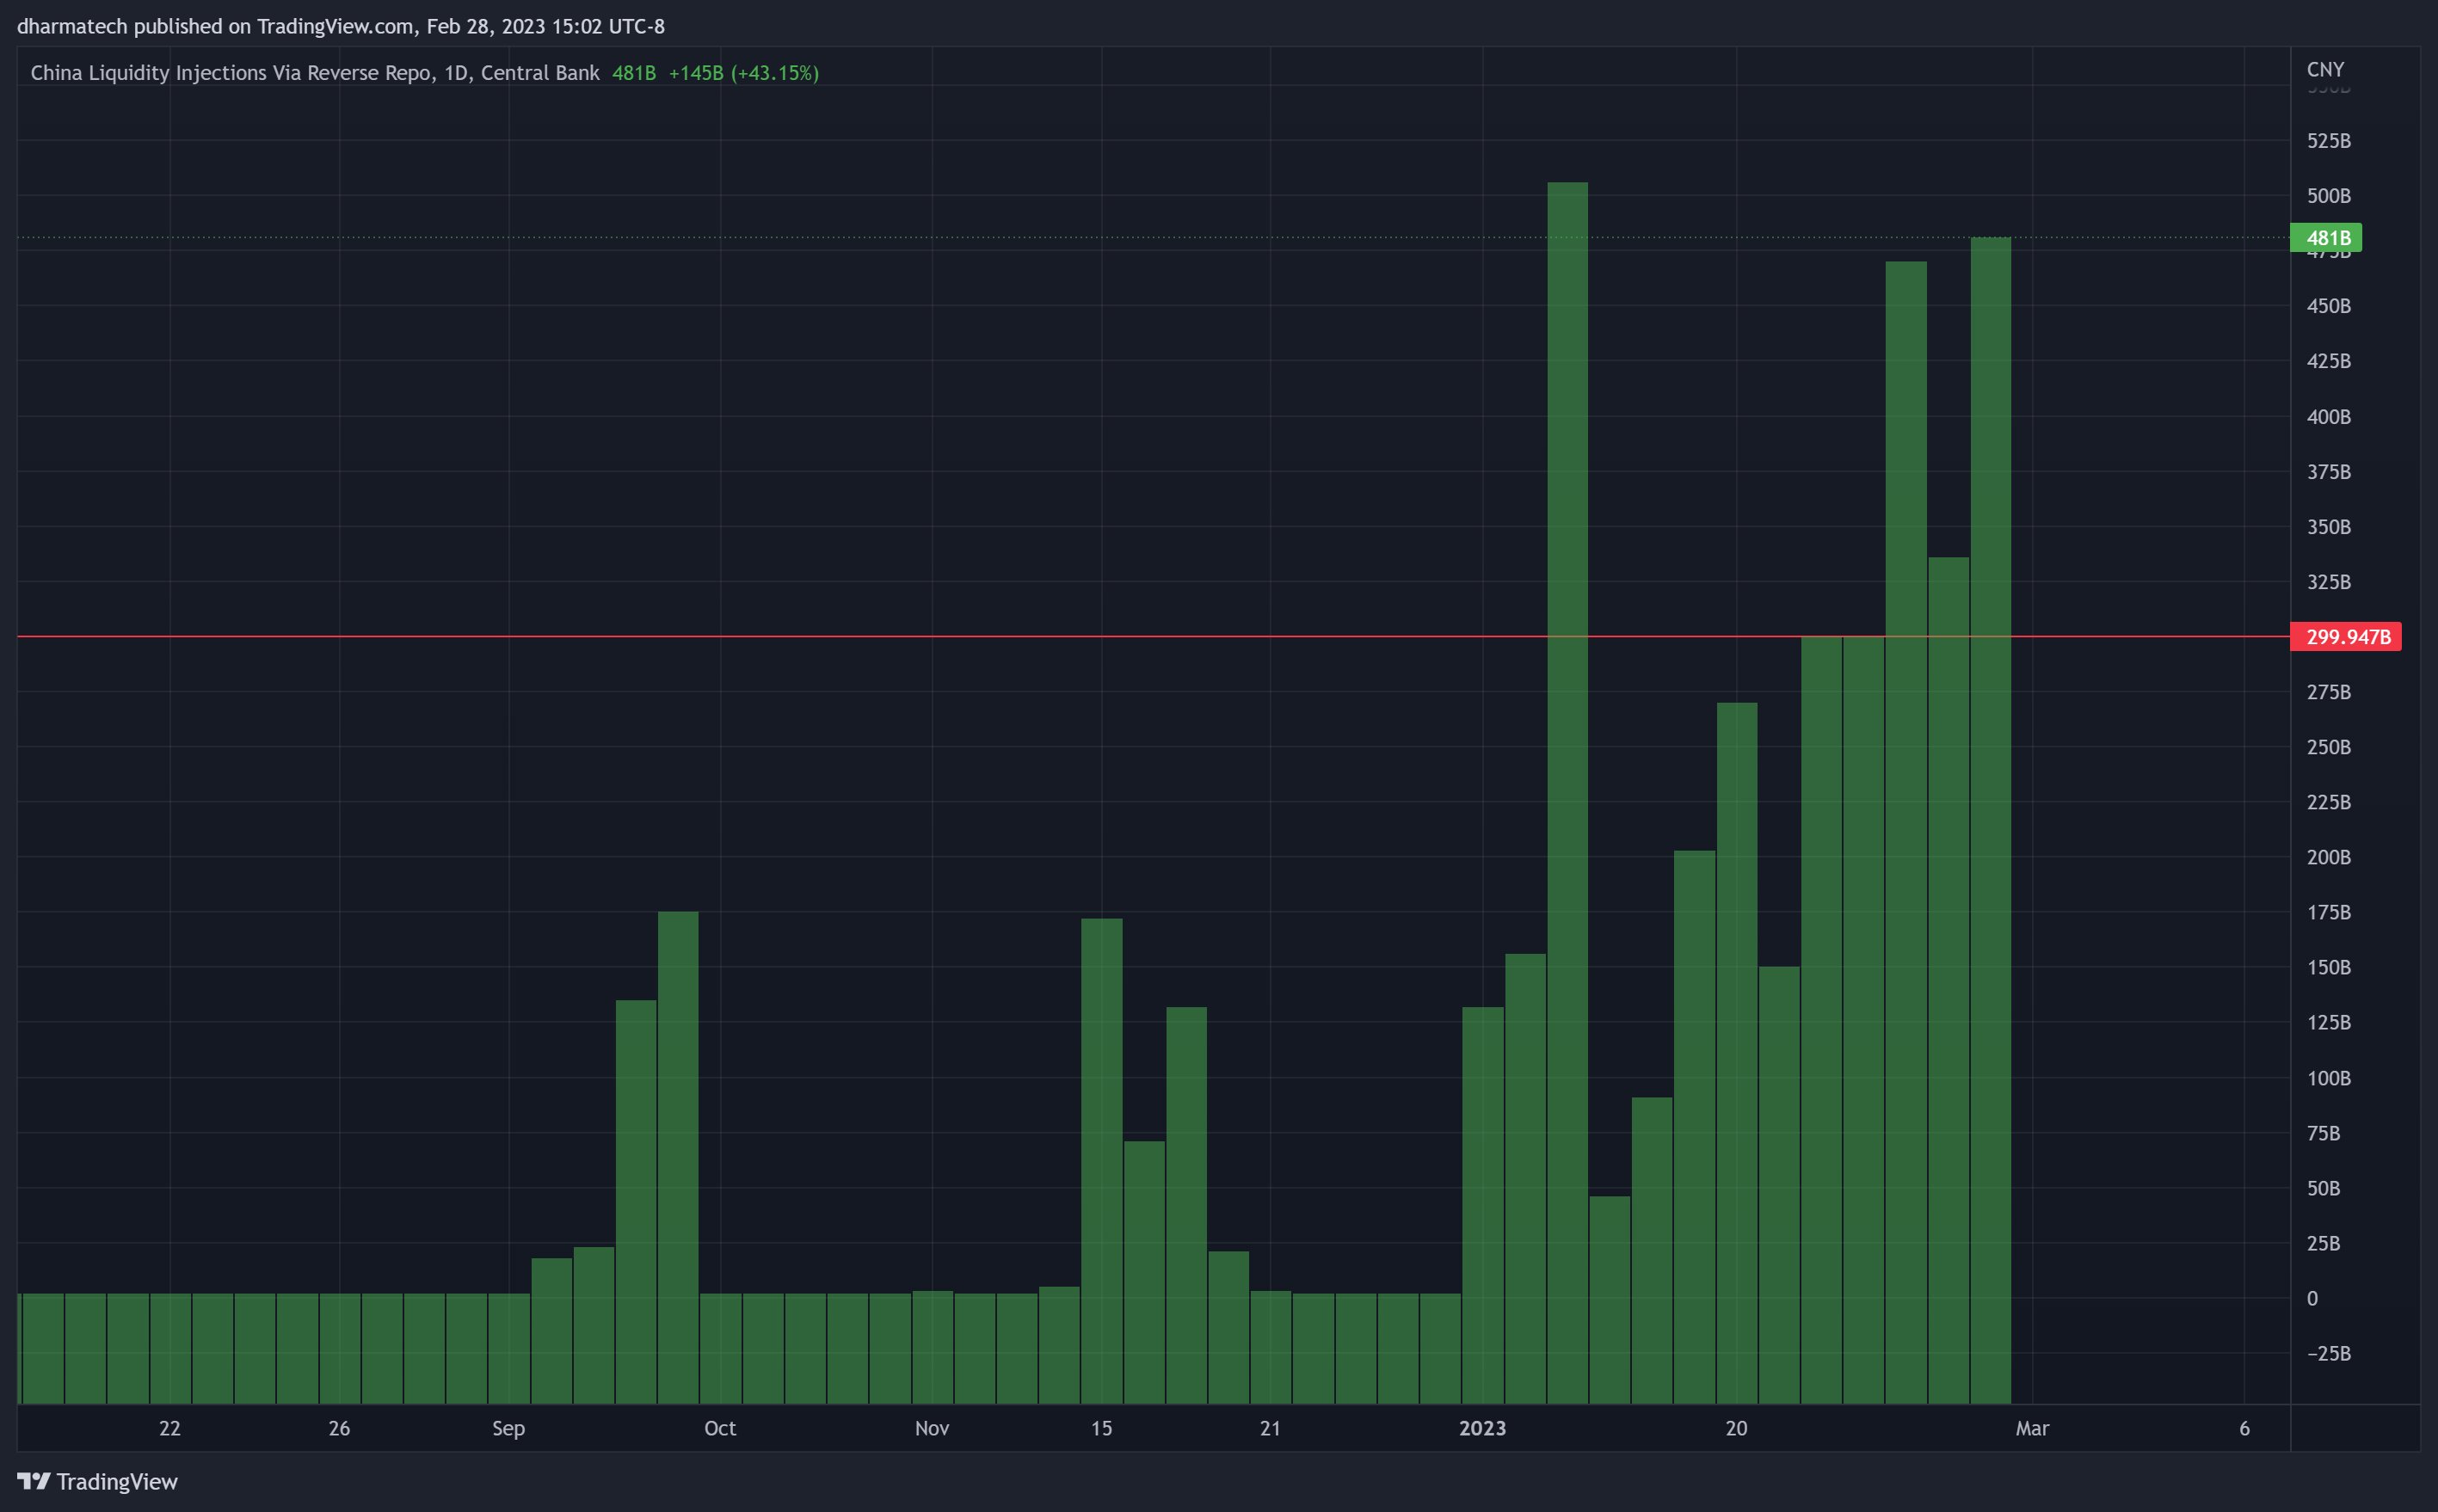Click the 0 price axis label
The height and width of the screenshot is (1512, 2438).
(2312, 1298)
